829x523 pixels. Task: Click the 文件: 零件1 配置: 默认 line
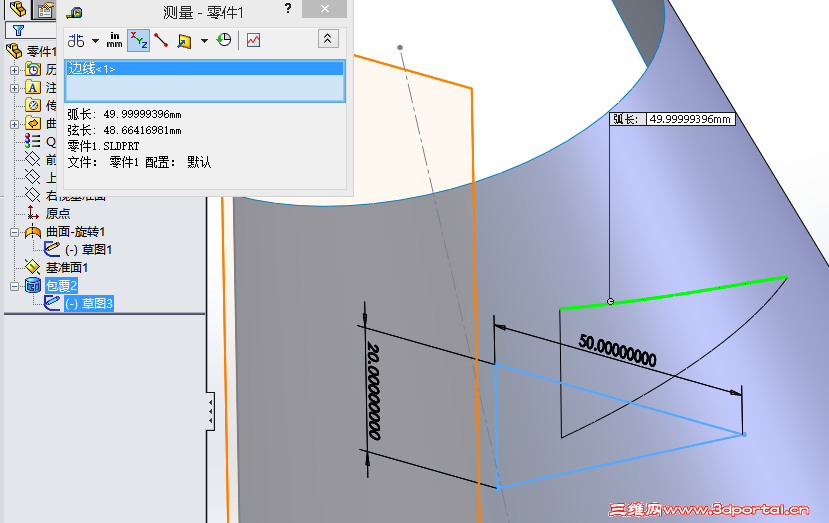(x=140, y=162)
